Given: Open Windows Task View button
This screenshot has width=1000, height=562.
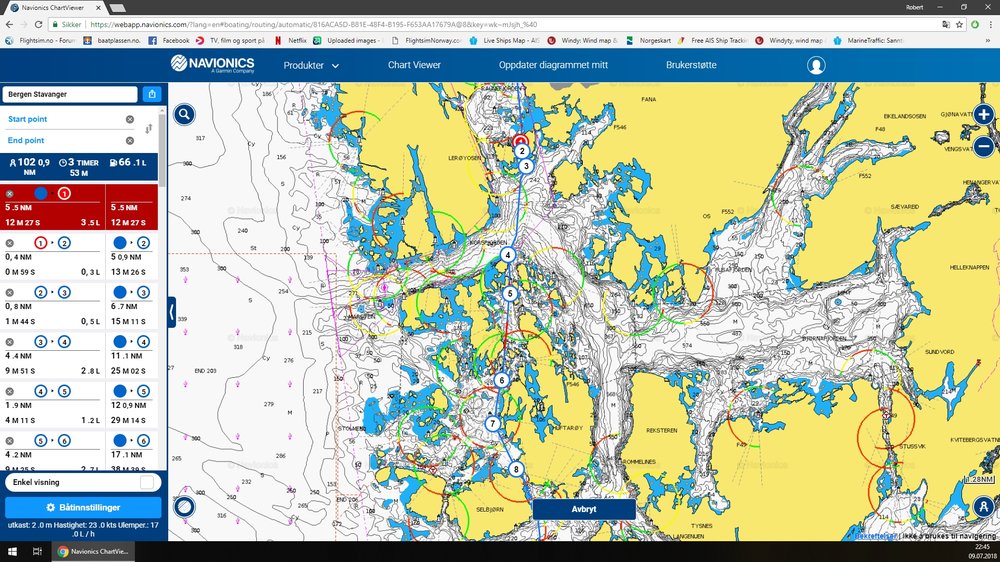Looking at the screenshot, I should (38, 551).
